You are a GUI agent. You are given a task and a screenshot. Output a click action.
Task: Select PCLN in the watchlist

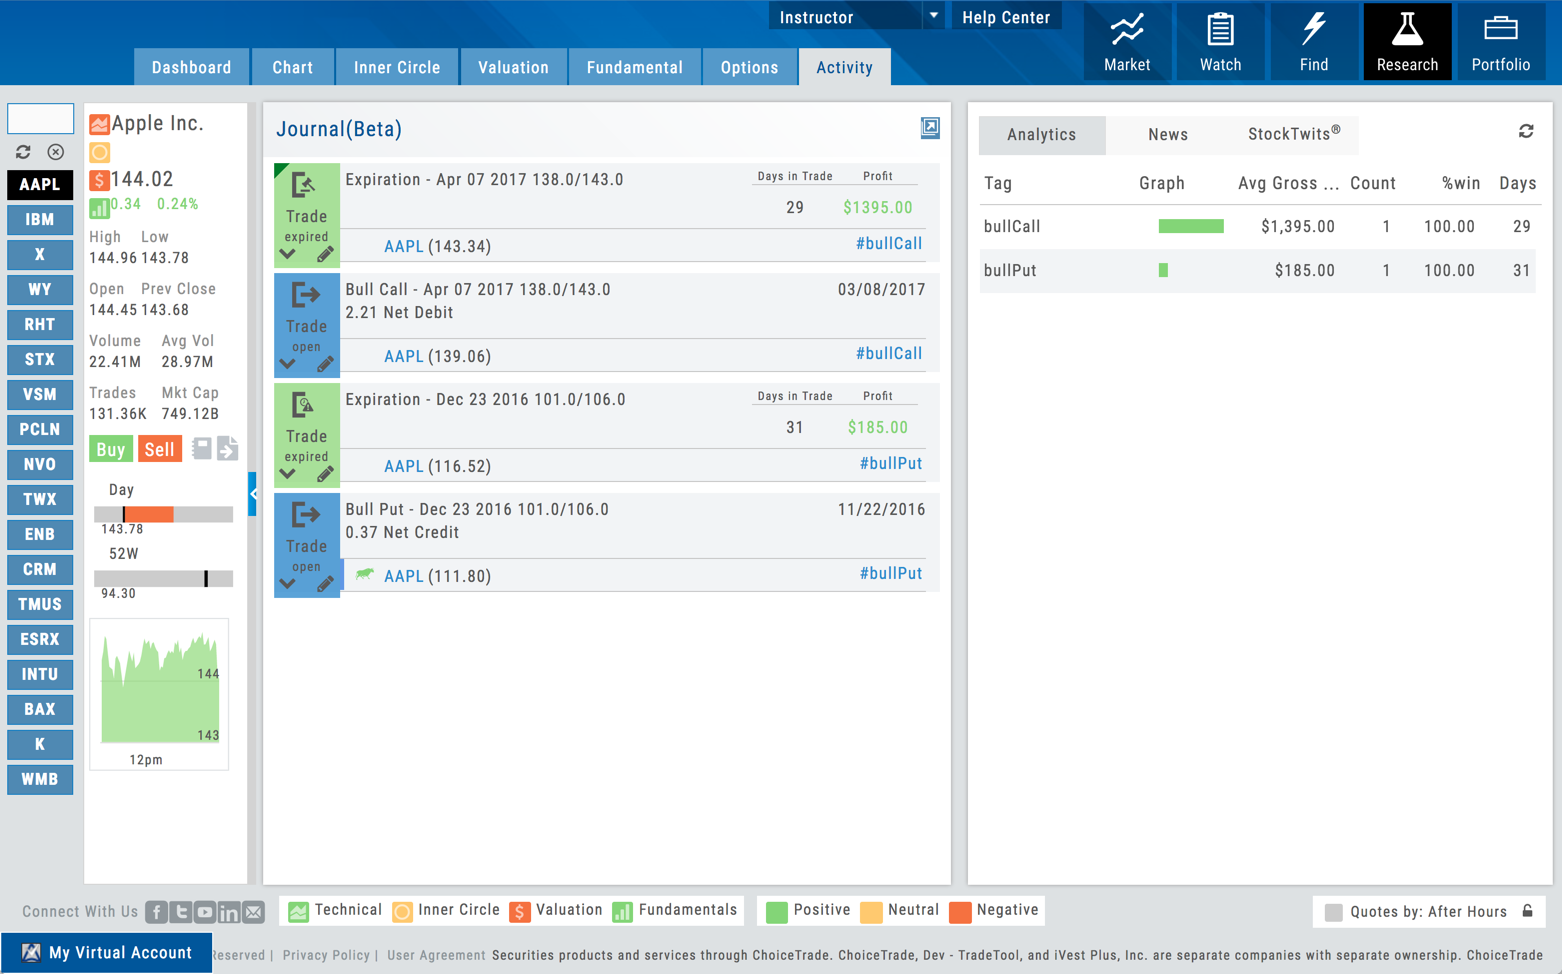40,429
